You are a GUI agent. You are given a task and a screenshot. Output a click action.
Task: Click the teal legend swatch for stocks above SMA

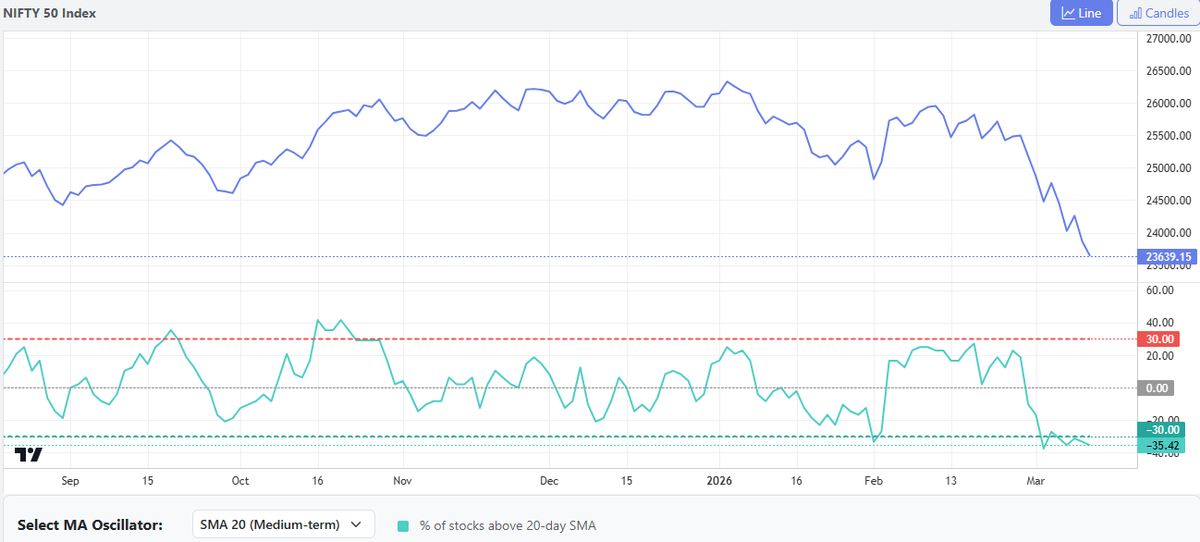[x=403, y=525]
